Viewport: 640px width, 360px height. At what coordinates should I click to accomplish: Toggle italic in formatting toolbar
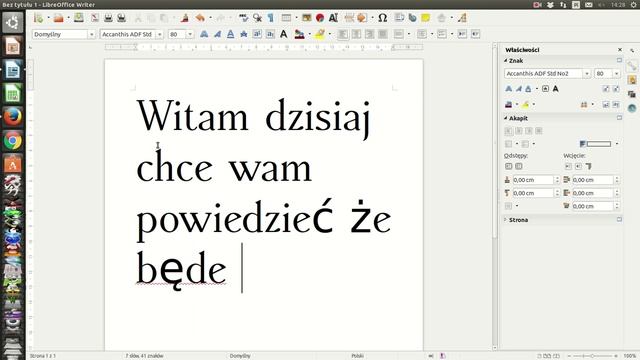pos(217,34)
